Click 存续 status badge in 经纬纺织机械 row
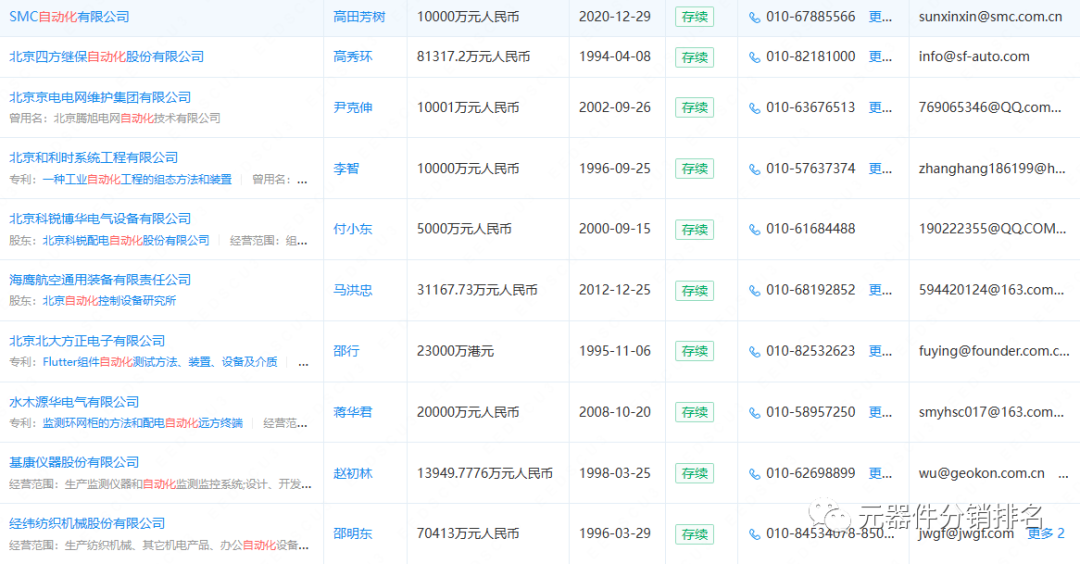This screenshot has width=1080, height=564. pos(694,534)
